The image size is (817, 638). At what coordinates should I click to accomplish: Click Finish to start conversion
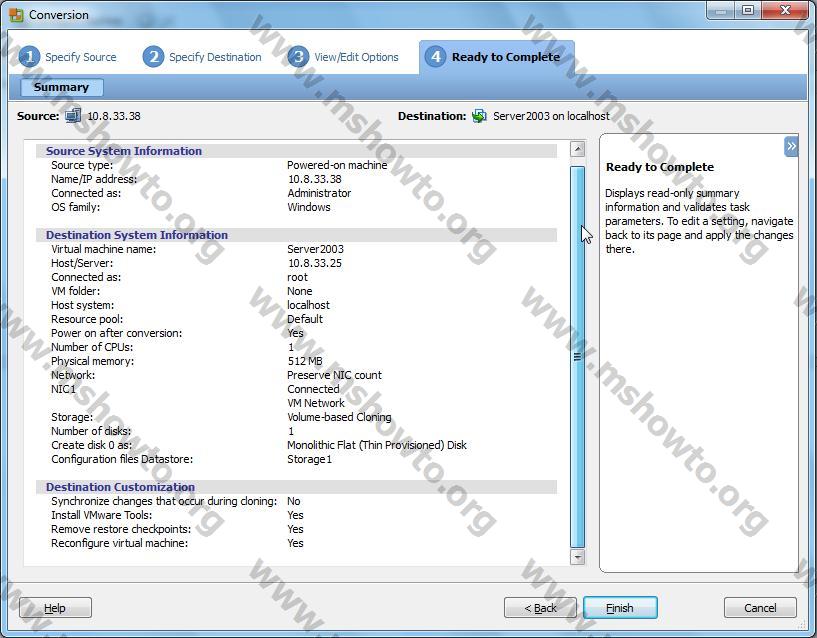[620, 608]
